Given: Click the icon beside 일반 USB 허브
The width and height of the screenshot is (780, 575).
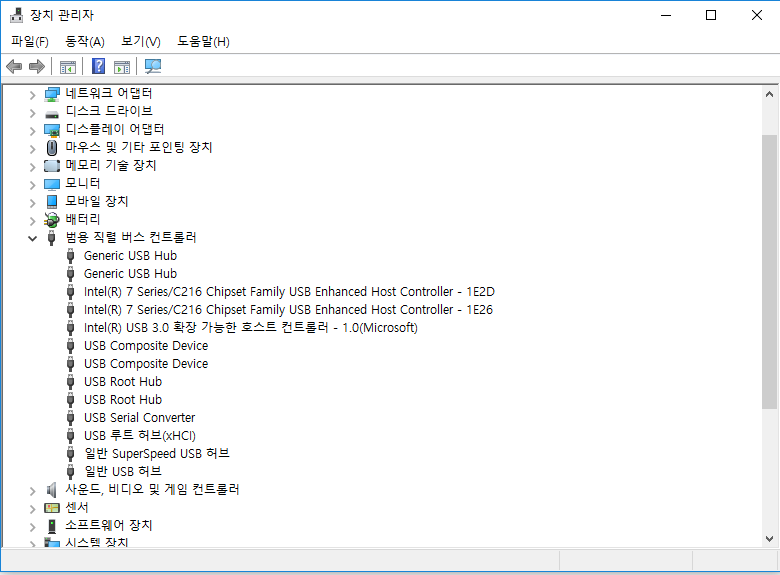Looking at the screenshot, I should [x=71, y=472].
